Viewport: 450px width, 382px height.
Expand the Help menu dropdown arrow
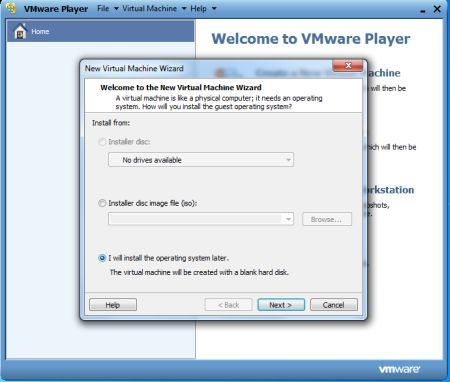[x=214, y=9]
